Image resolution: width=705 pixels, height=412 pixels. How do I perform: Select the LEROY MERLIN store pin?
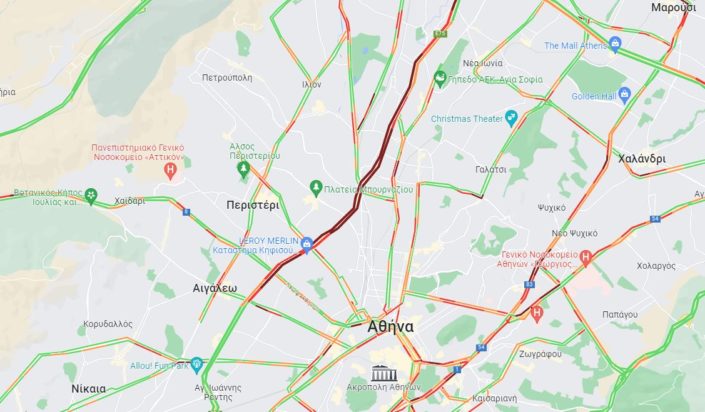(x=307, y=244)
